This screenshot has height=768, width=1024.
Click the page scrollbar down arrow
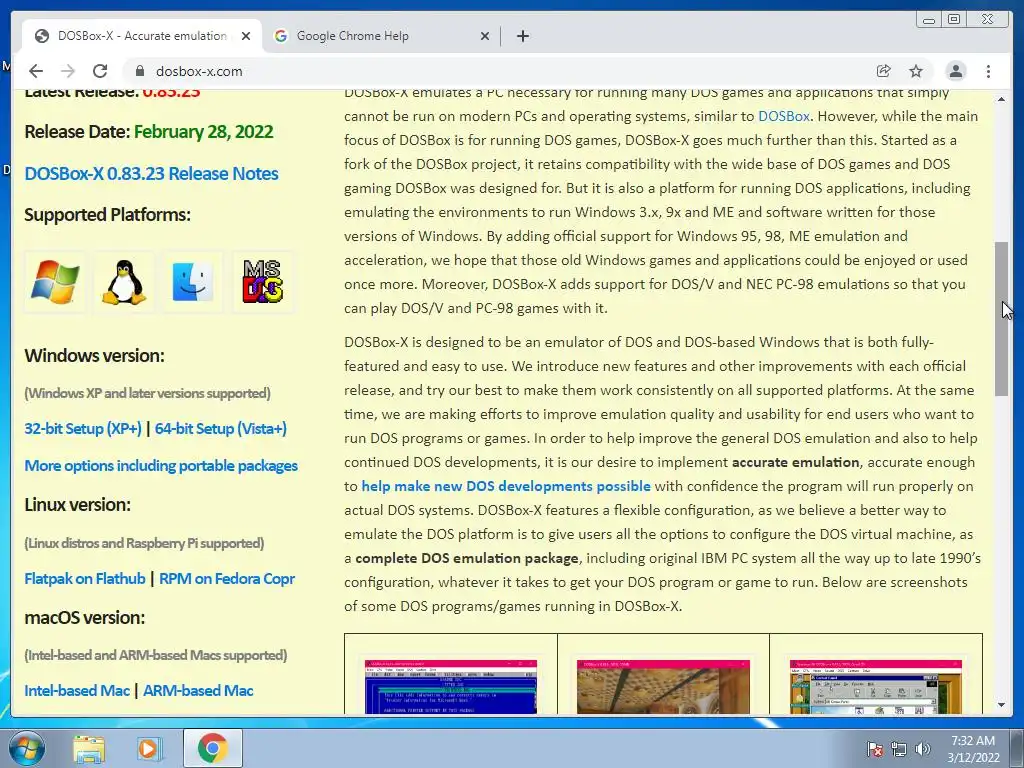pos(1001,705)
